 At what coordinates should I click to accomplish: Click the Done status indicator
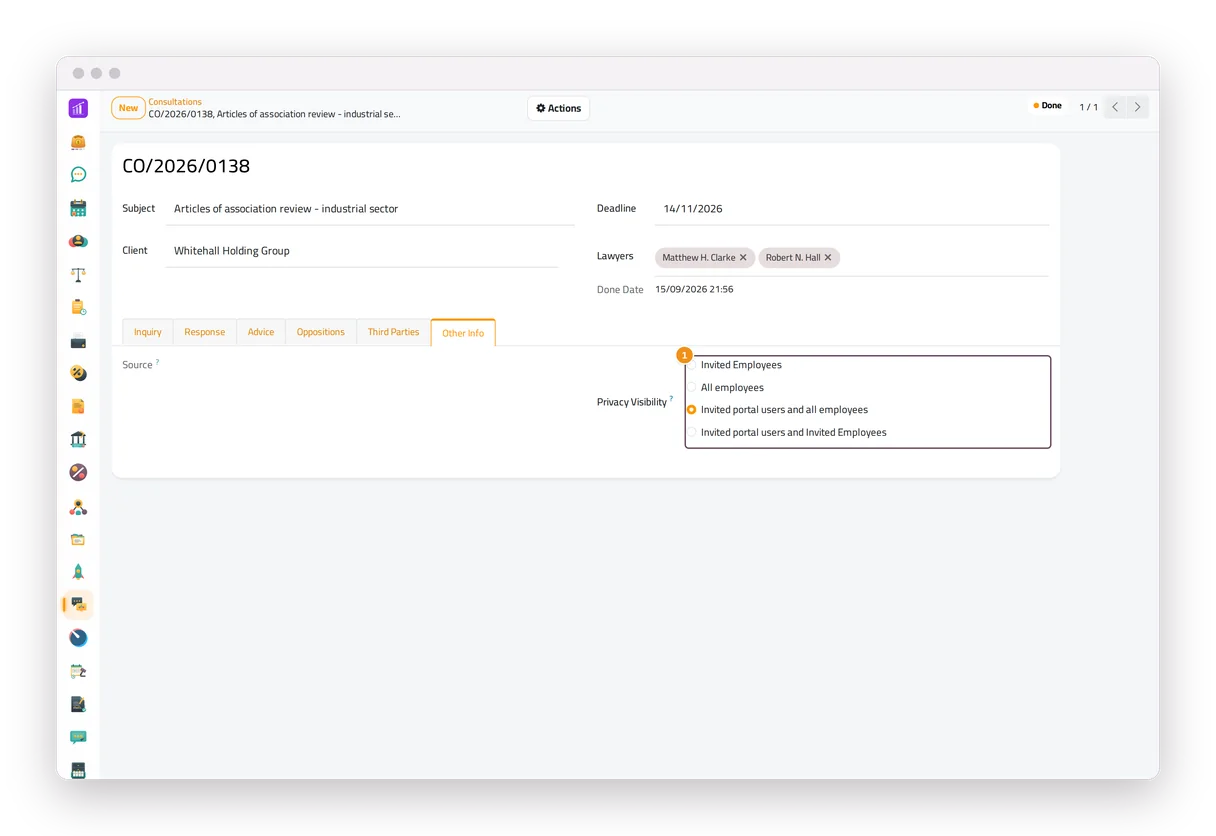pos(1047,106)
